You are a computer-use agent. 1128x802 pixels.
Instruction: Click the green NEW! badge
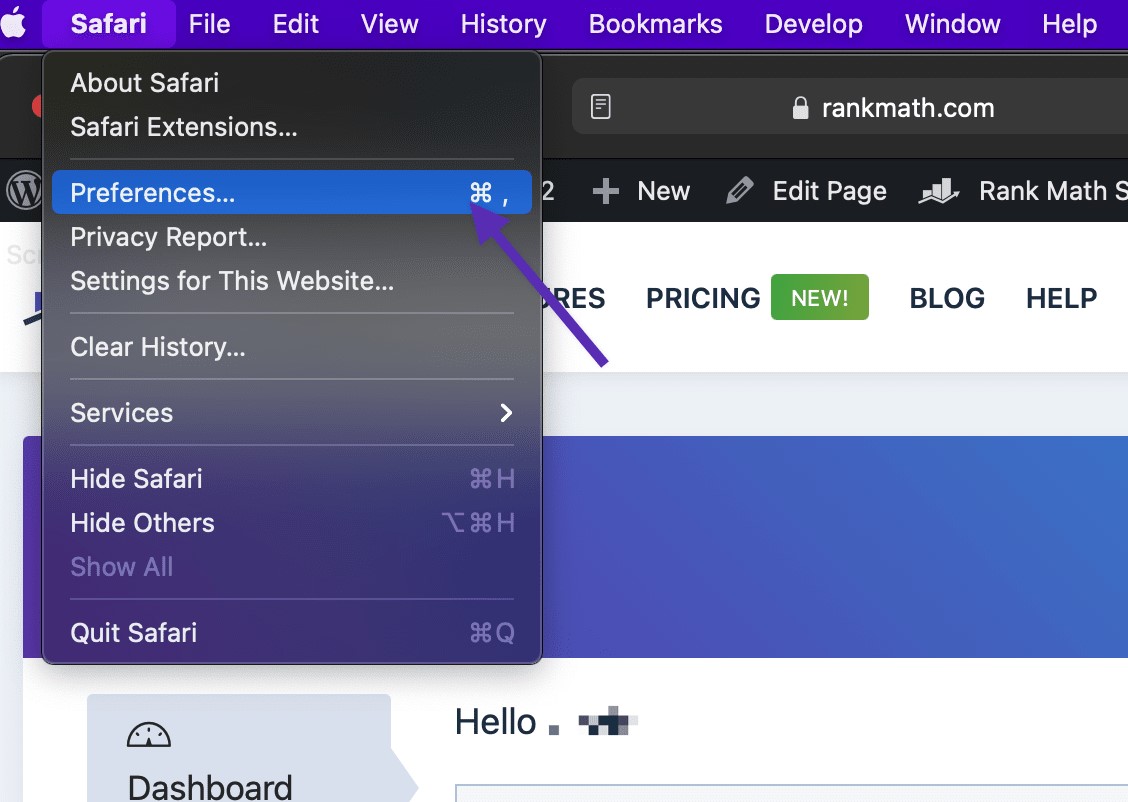pyautogui.click(x=819, y=297)
